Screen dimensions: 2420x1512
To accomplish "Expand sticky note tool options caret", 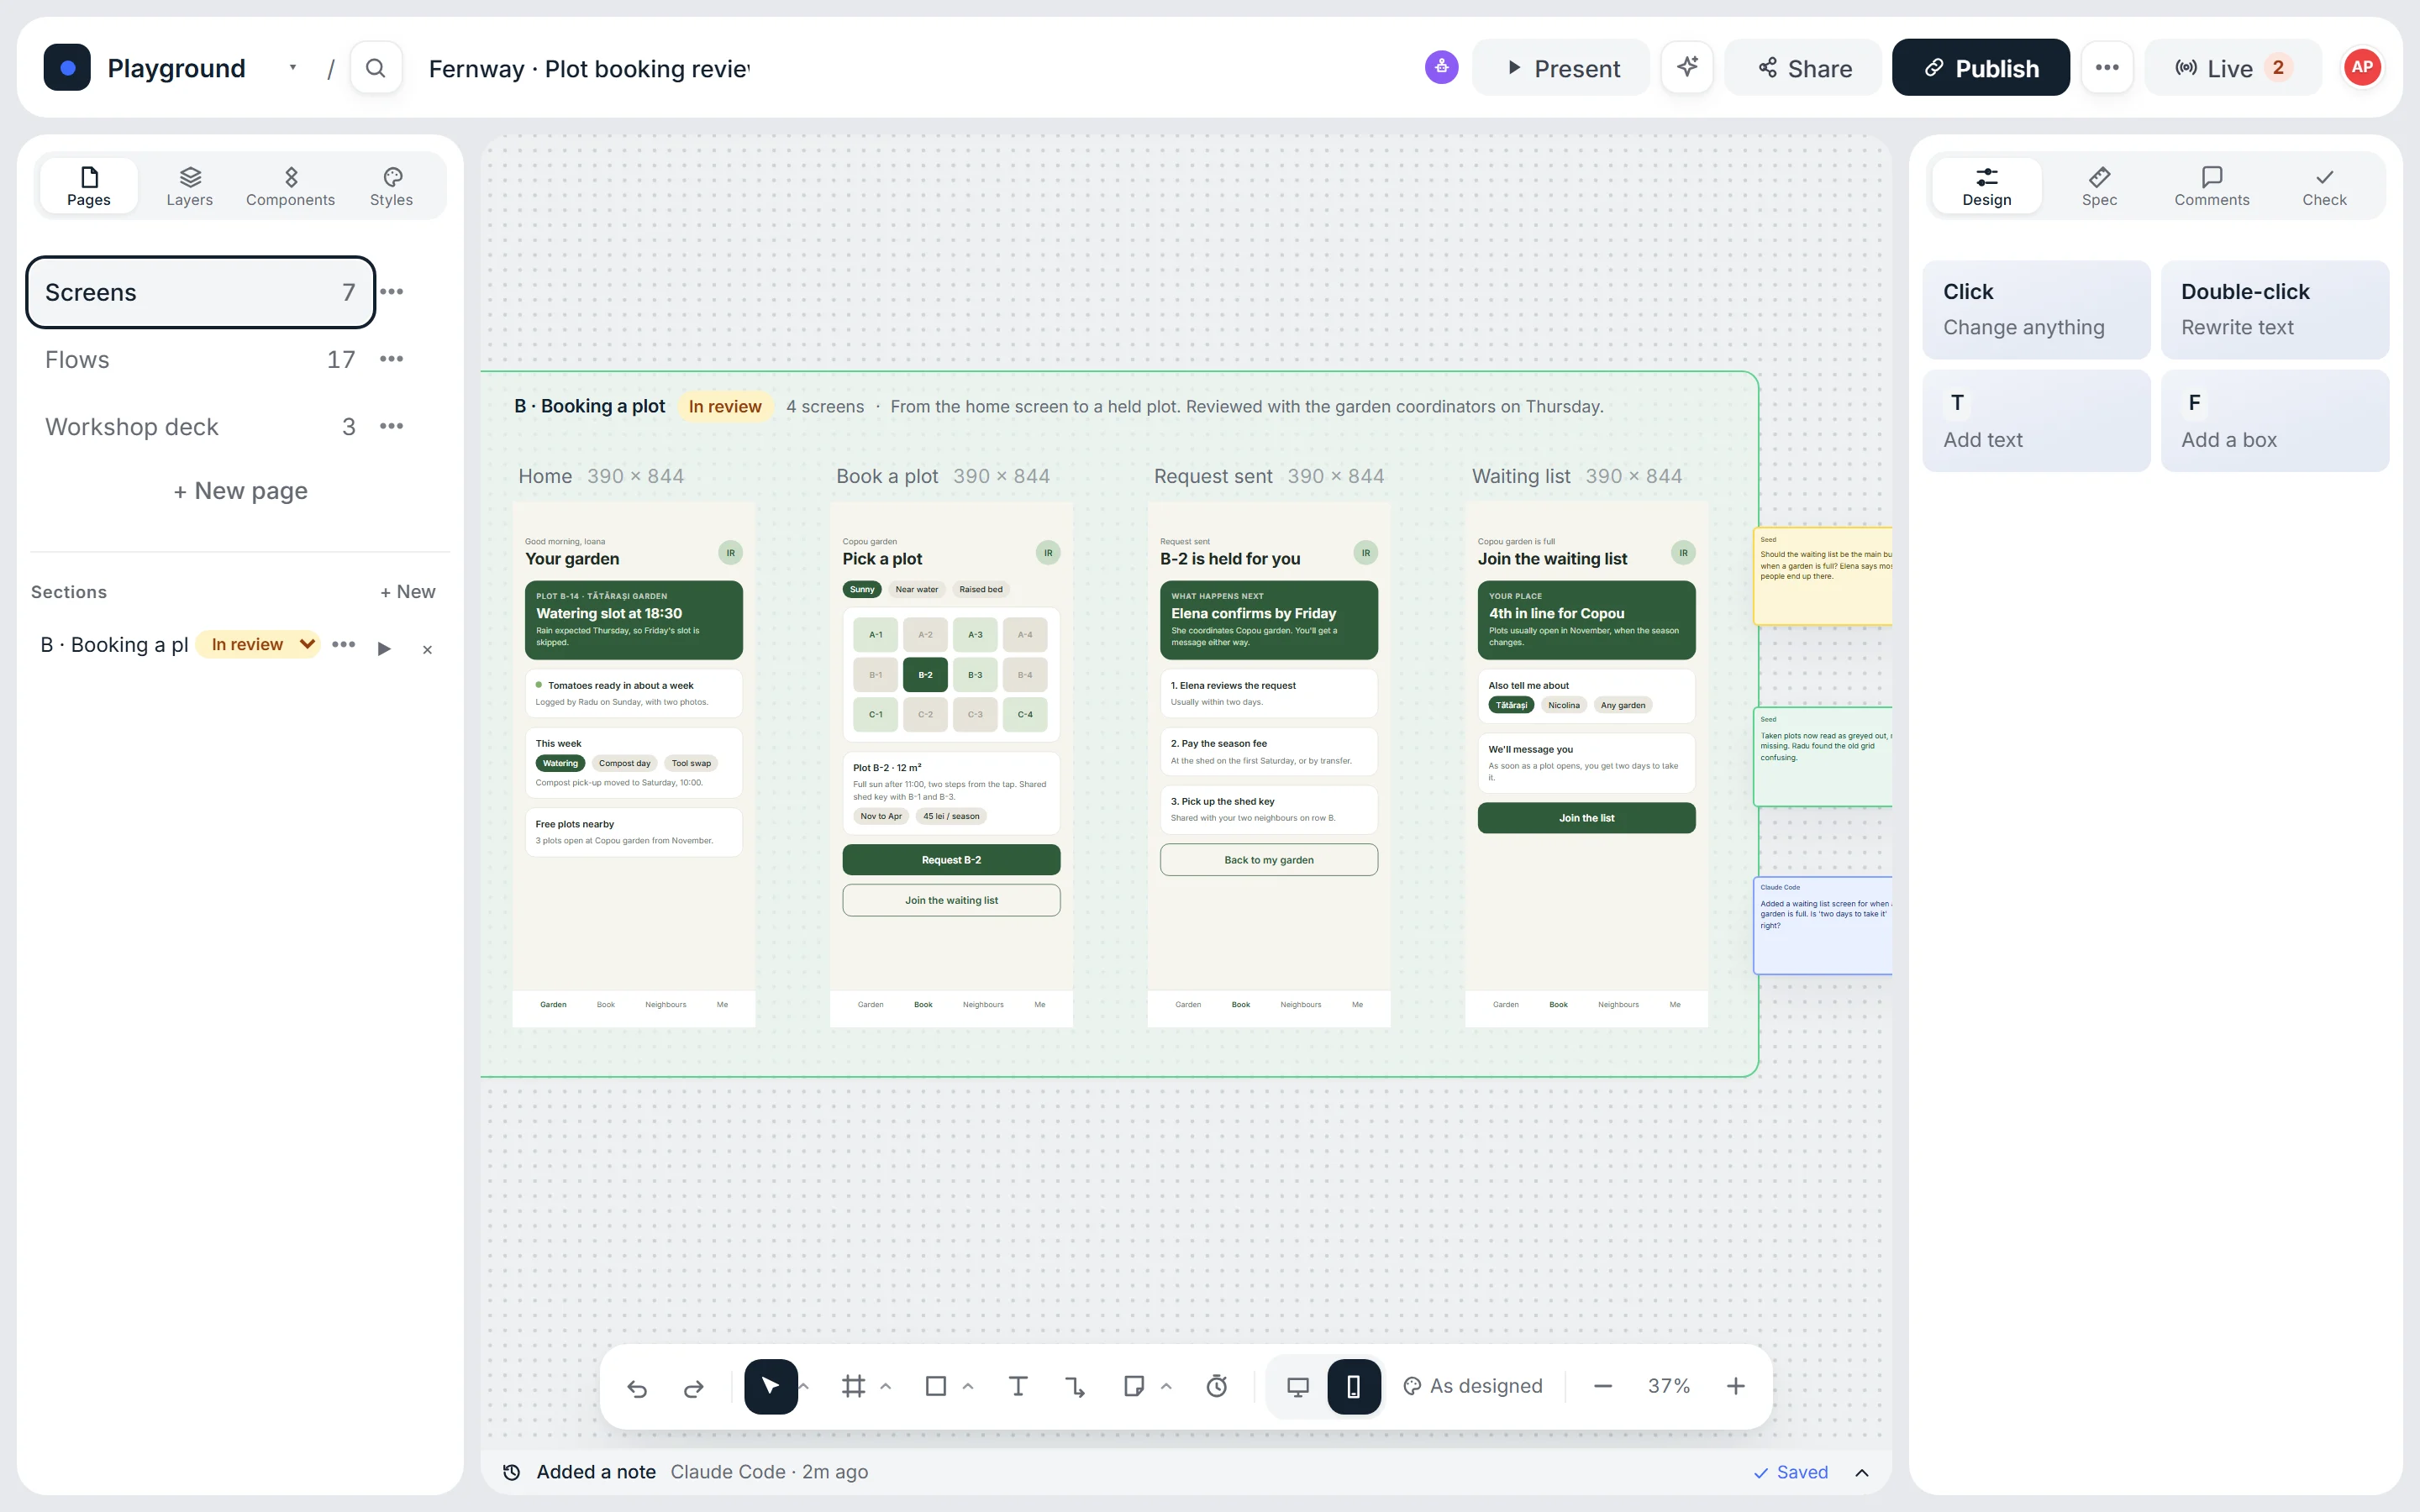I will pyautogui.click(x=1166, y=1387).
